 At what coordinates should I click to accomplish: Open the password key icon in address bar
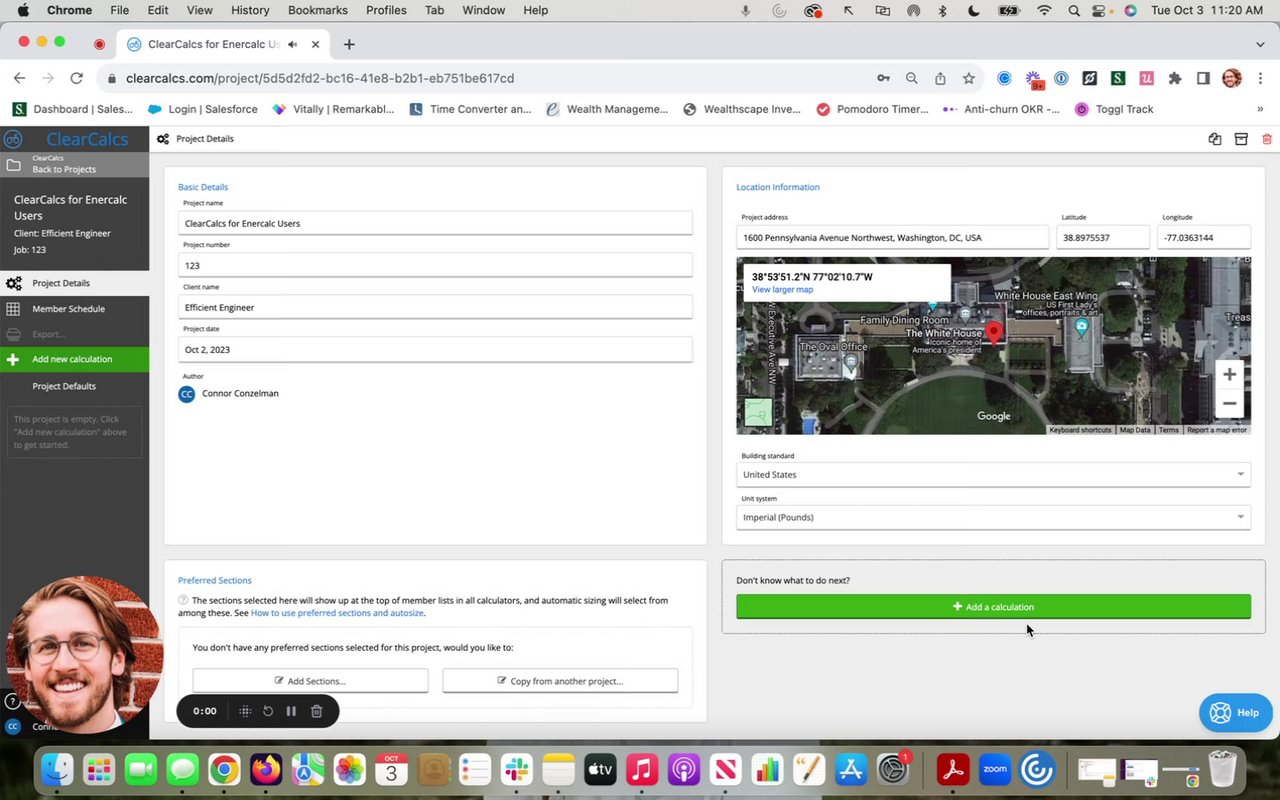[x=883, y=78]
